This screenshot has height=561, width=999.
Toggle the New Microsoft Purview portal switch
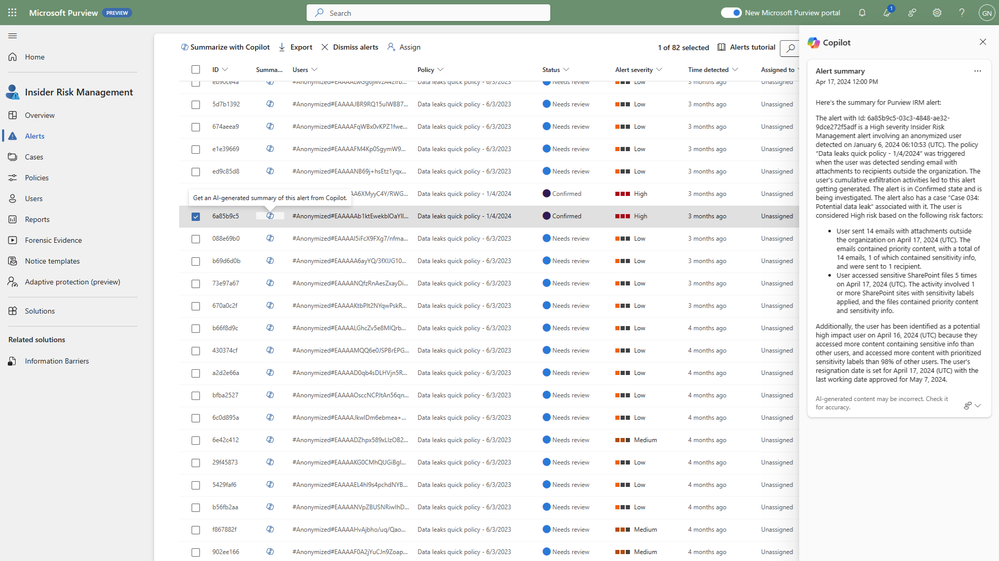(731, 13)
